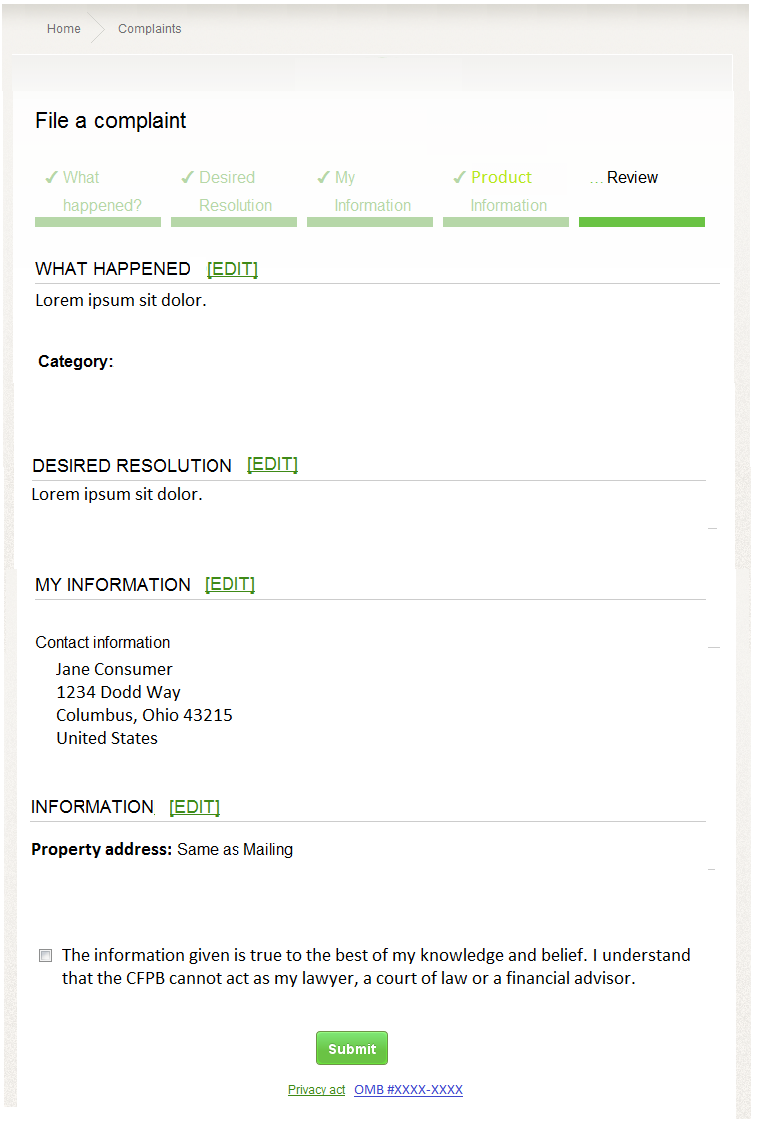Click the checkmark beside Desired Resolution step

(x=187, y=178)
